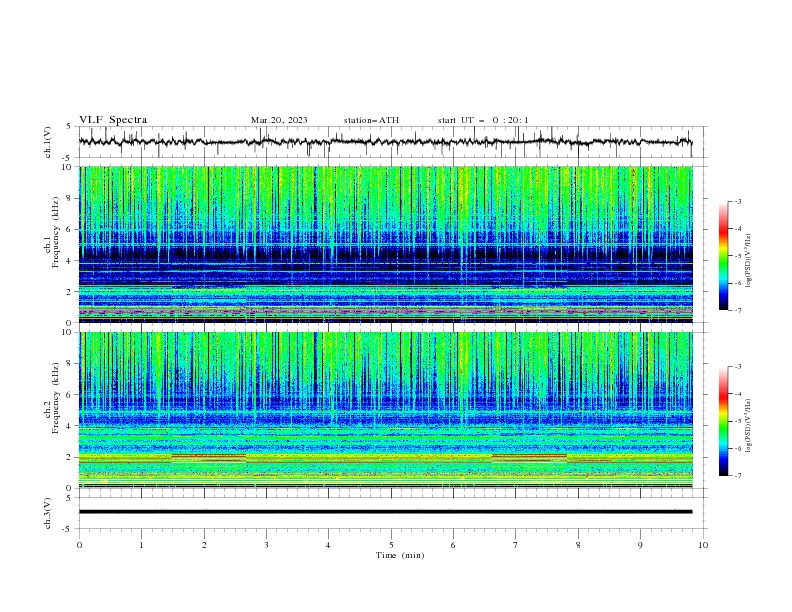Click the lower color bar '-7' label
The height and width of the screenshot is (612, 792).
(x=737, y=475)
